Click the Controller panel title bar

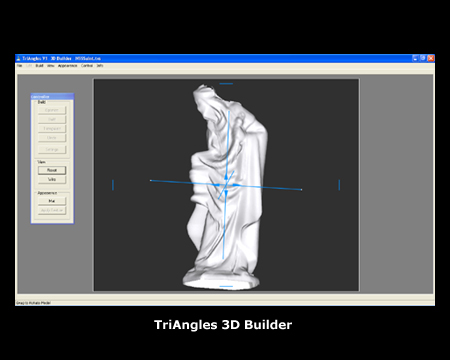tap(52, 96)
